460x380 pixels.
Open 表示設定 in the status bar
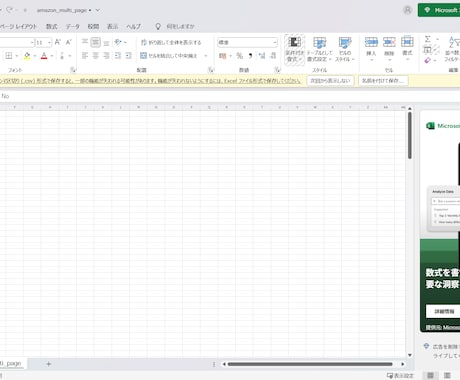[400, 376]
